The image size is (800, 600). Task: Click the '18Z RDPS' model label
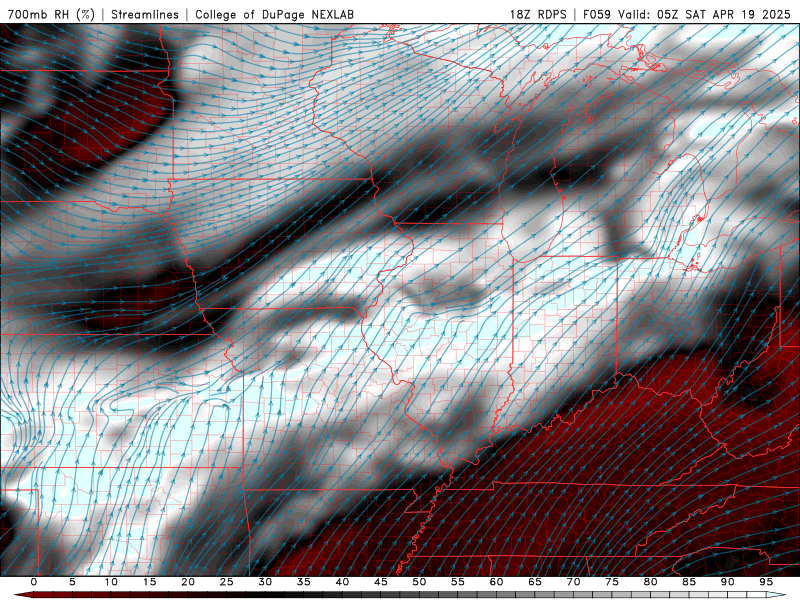pos(538,14)
